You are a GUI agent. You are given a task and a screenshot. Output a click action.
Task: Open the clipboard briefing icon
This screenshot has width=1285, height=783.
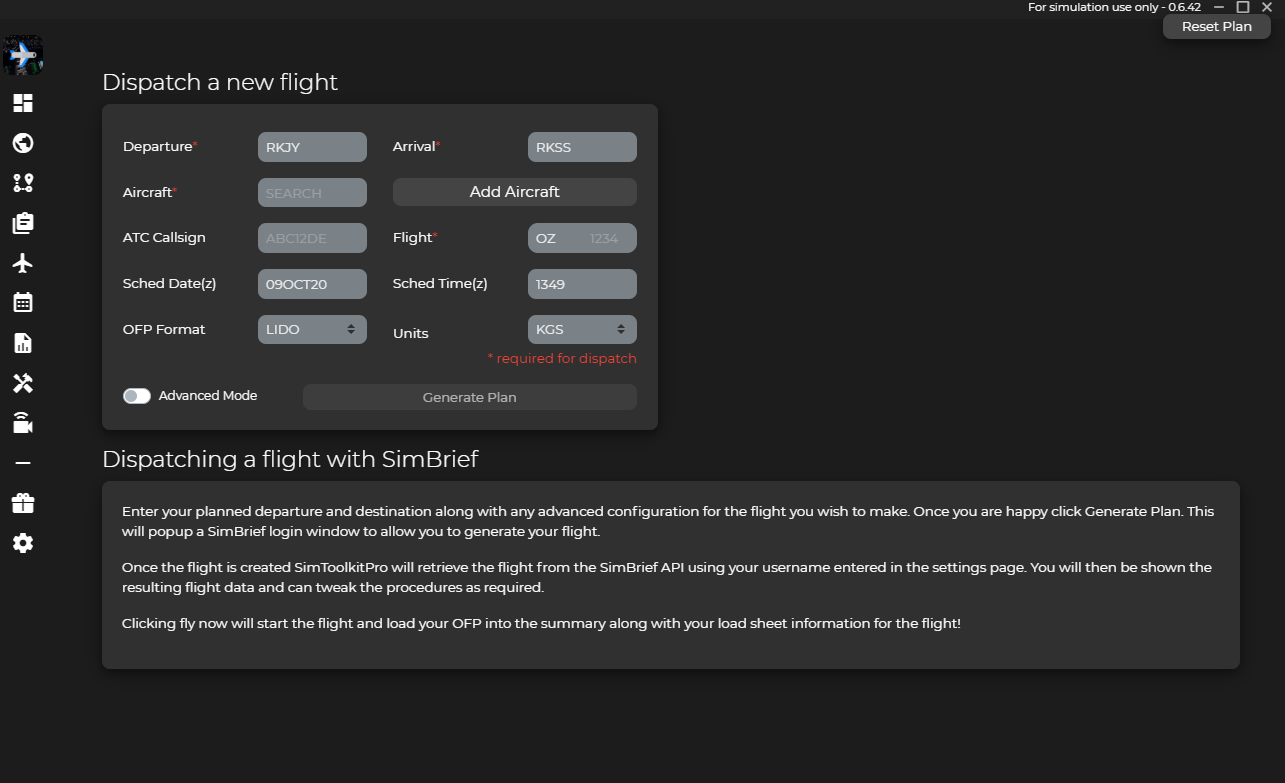23,223
